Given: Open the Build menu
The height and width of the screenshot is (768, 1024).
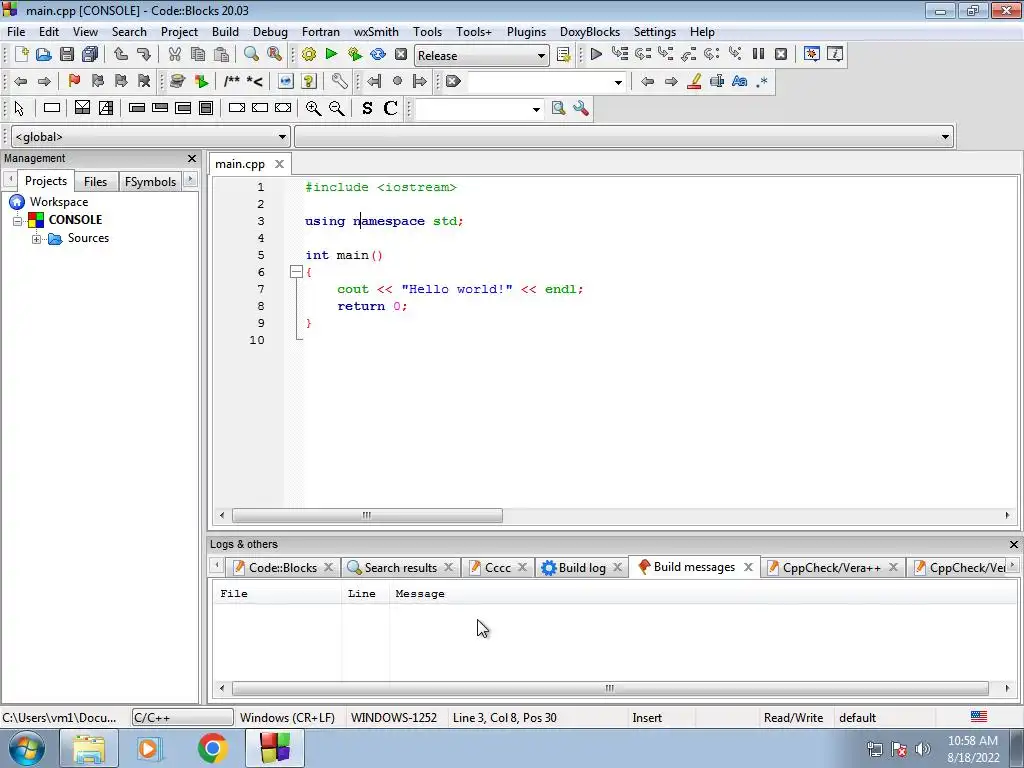Looking at the screenshot, I should click(225, 32).
